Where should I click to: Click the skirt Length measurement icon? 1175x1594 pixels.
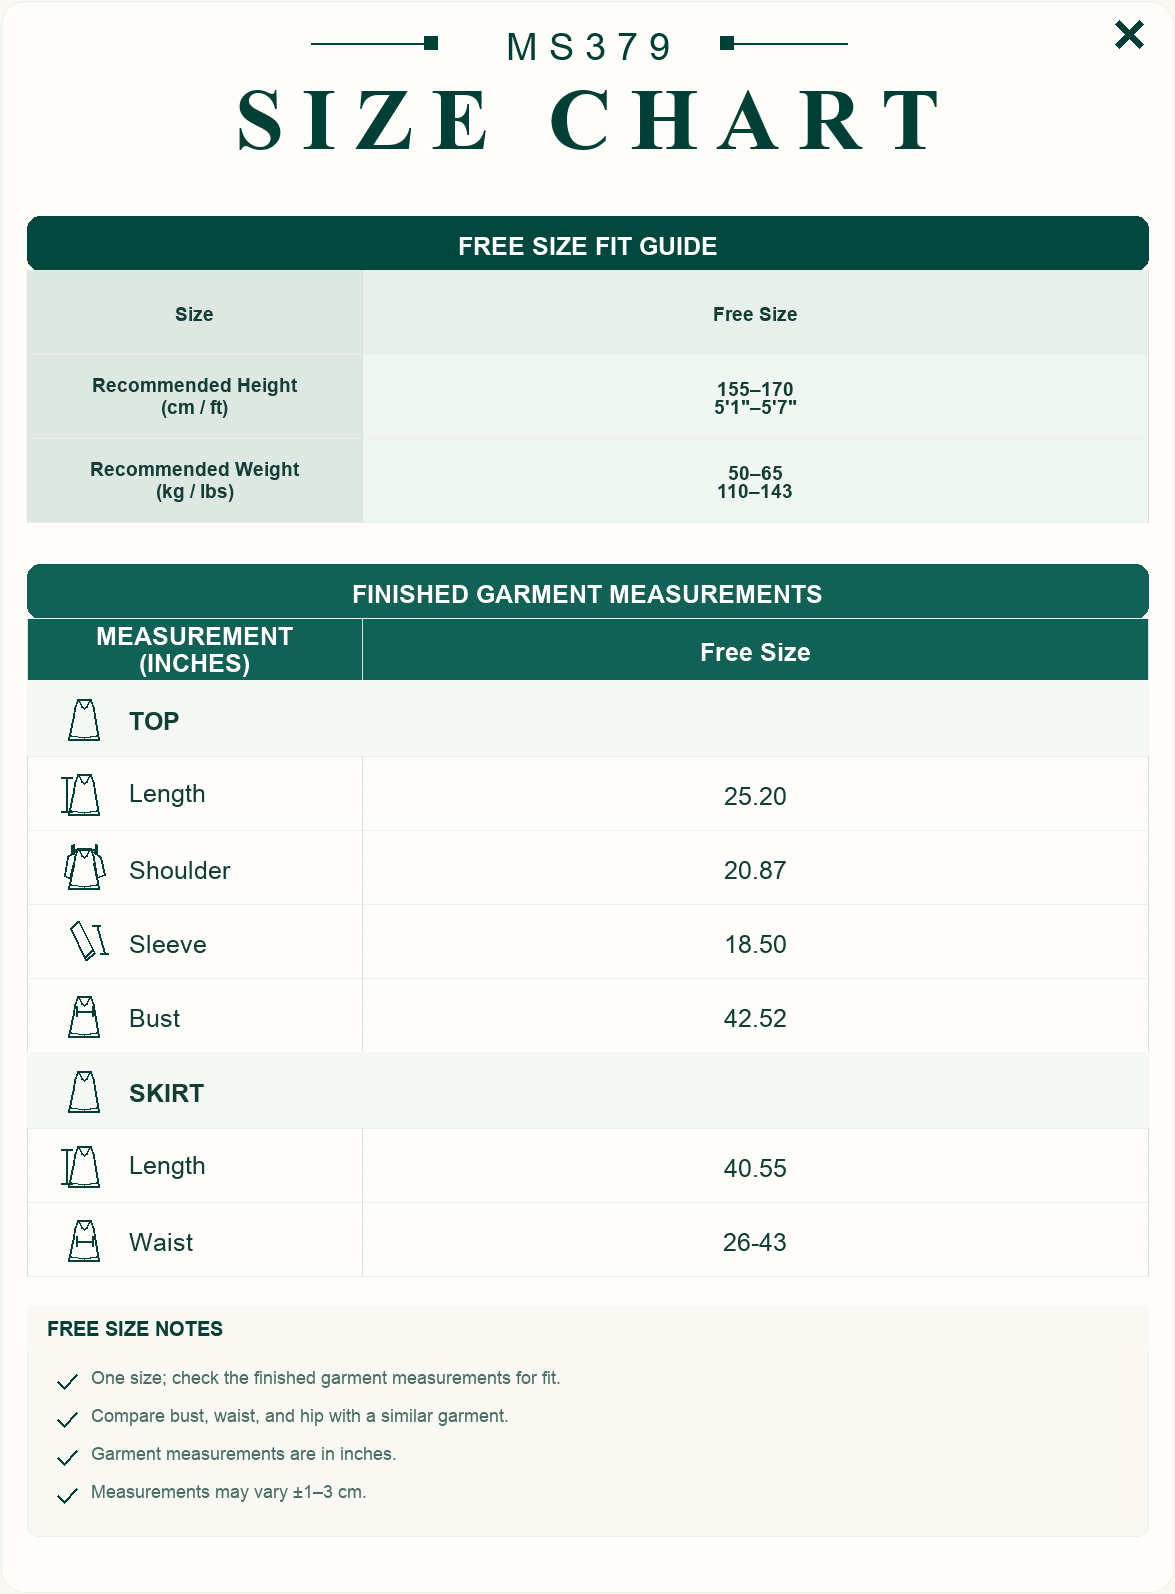click(x=81, y=1166)
